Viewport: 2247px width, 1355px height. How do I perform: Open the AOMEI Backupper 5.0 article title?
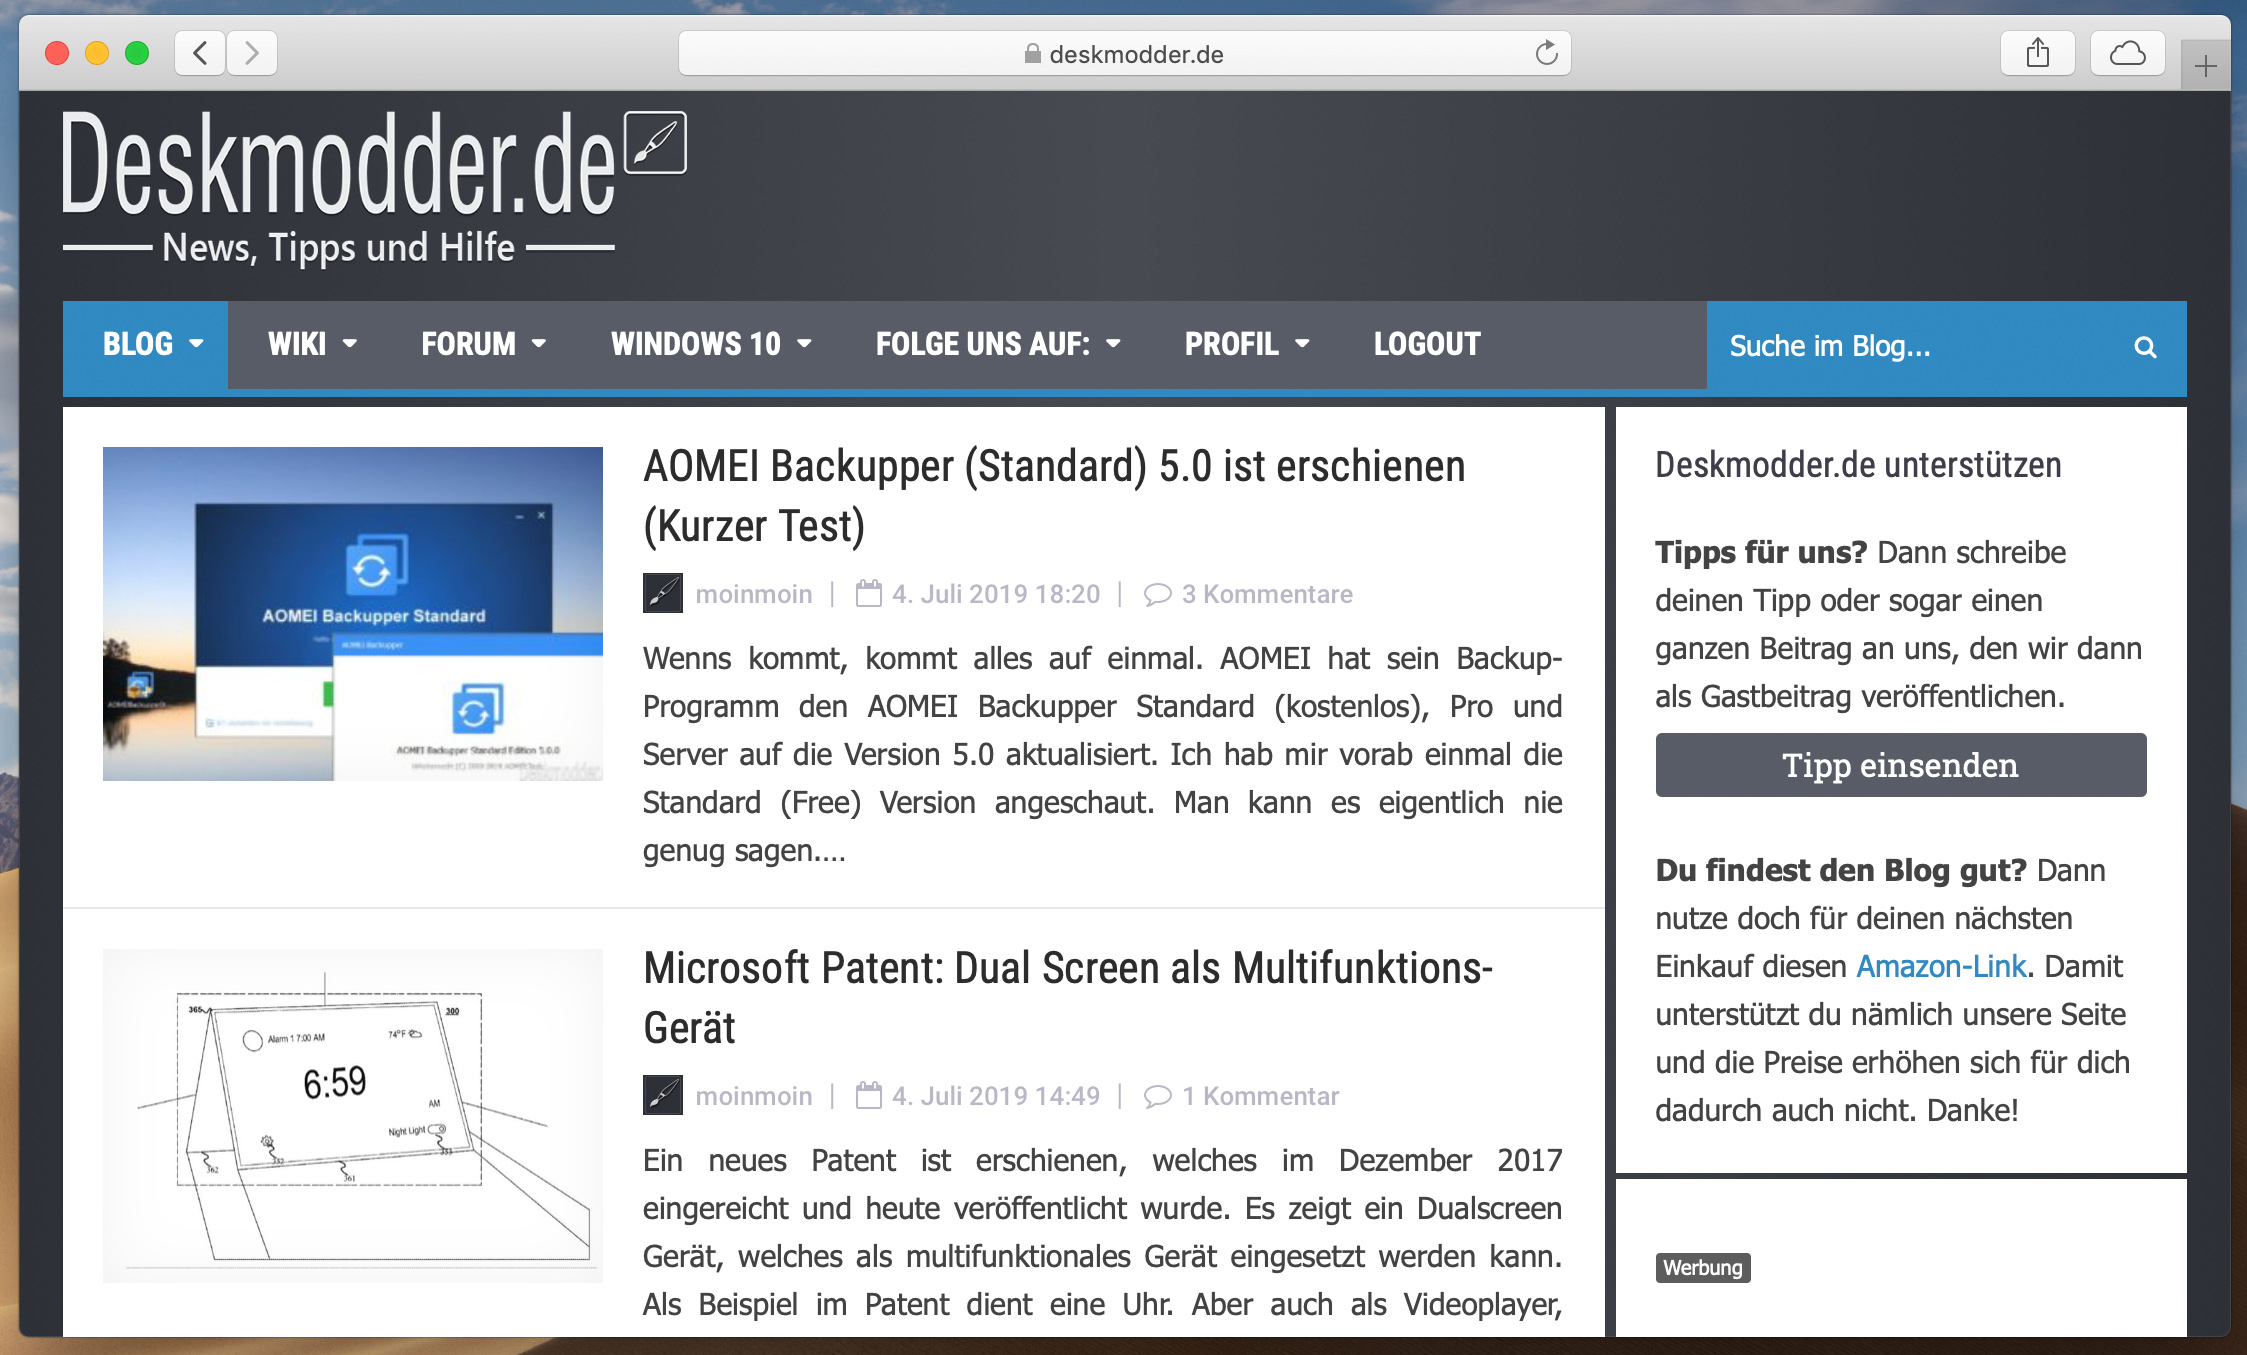(1054, 496)
